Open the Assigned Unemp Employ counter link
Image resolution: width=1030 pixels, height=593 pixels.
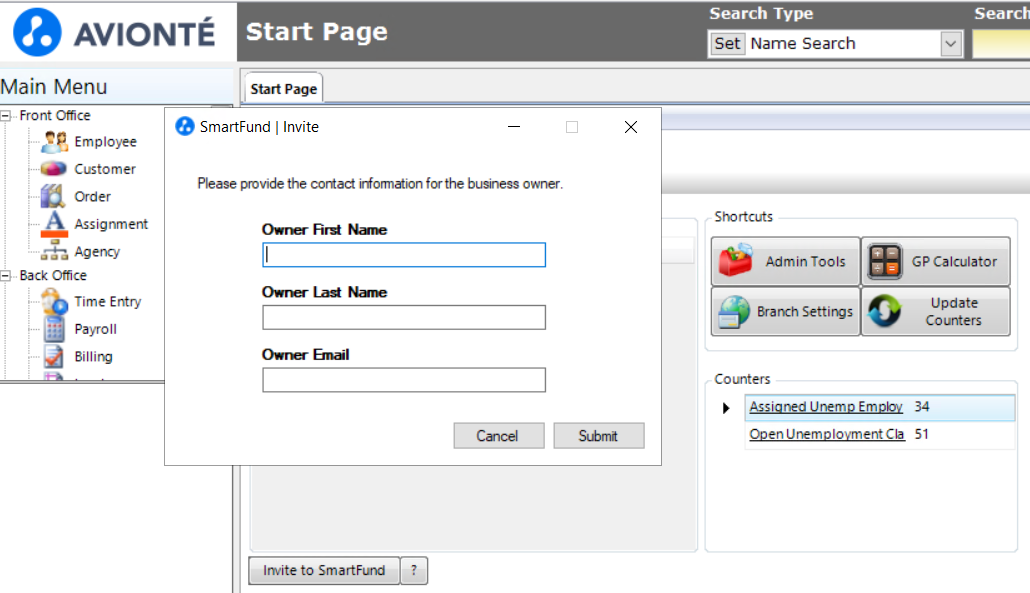pyautogui.click(x=826, y=407)
